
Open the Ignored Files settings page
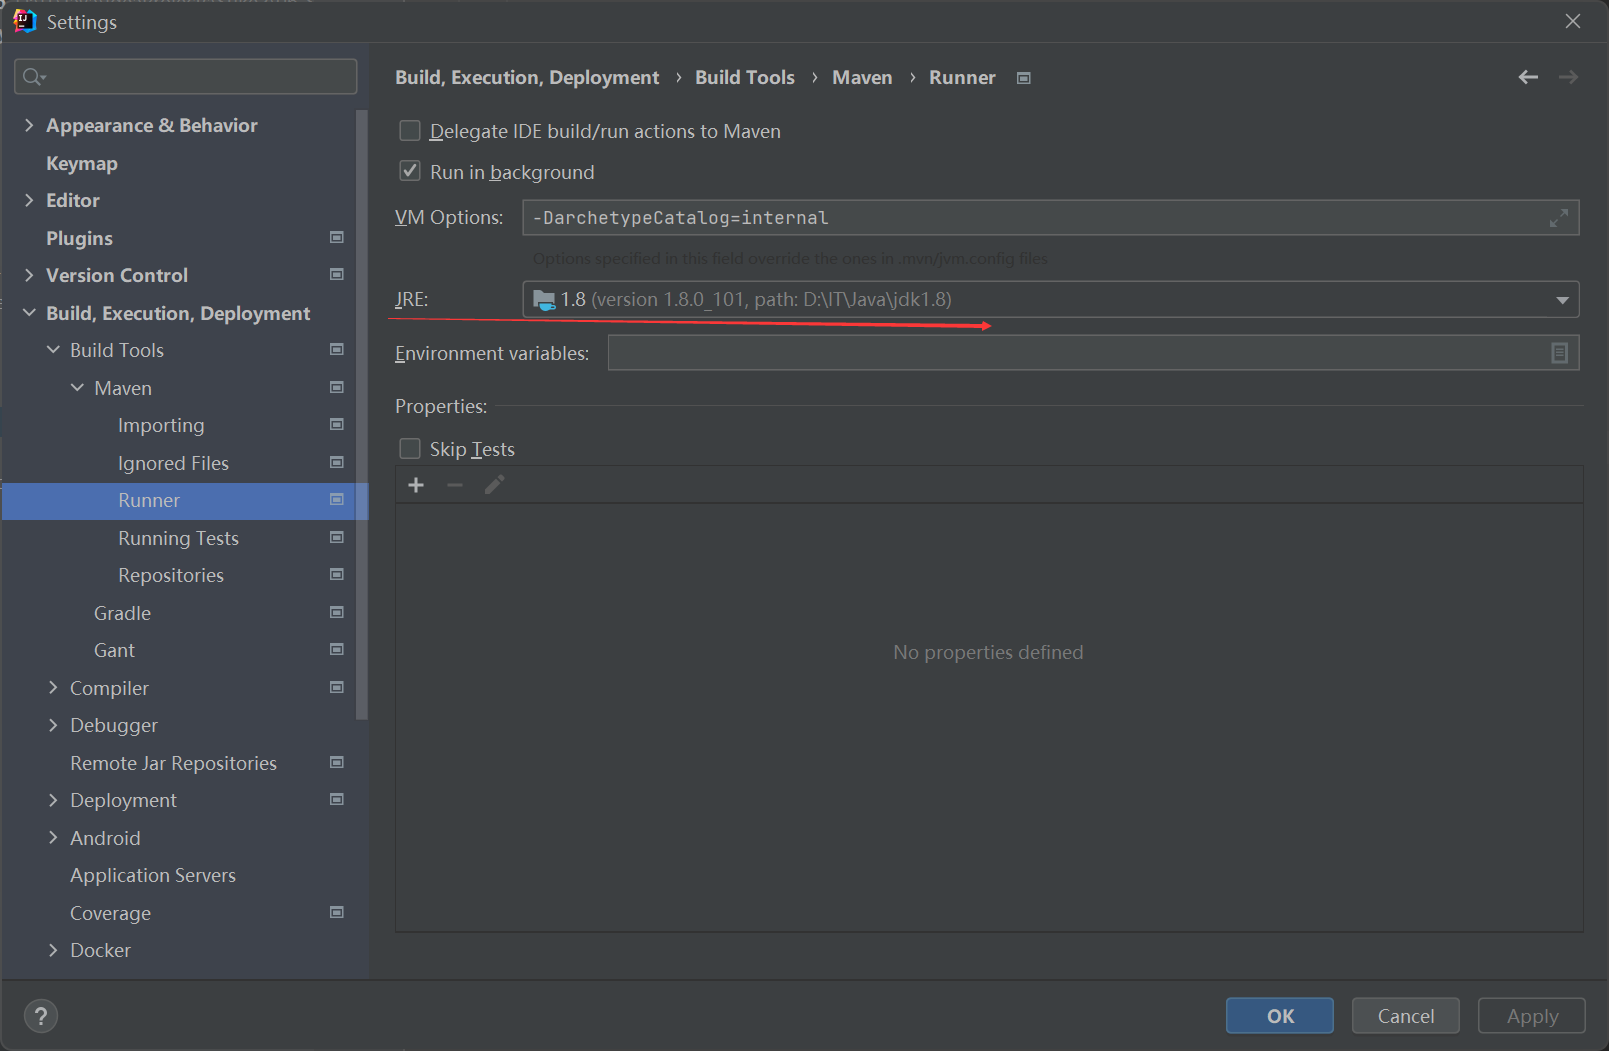173,463
